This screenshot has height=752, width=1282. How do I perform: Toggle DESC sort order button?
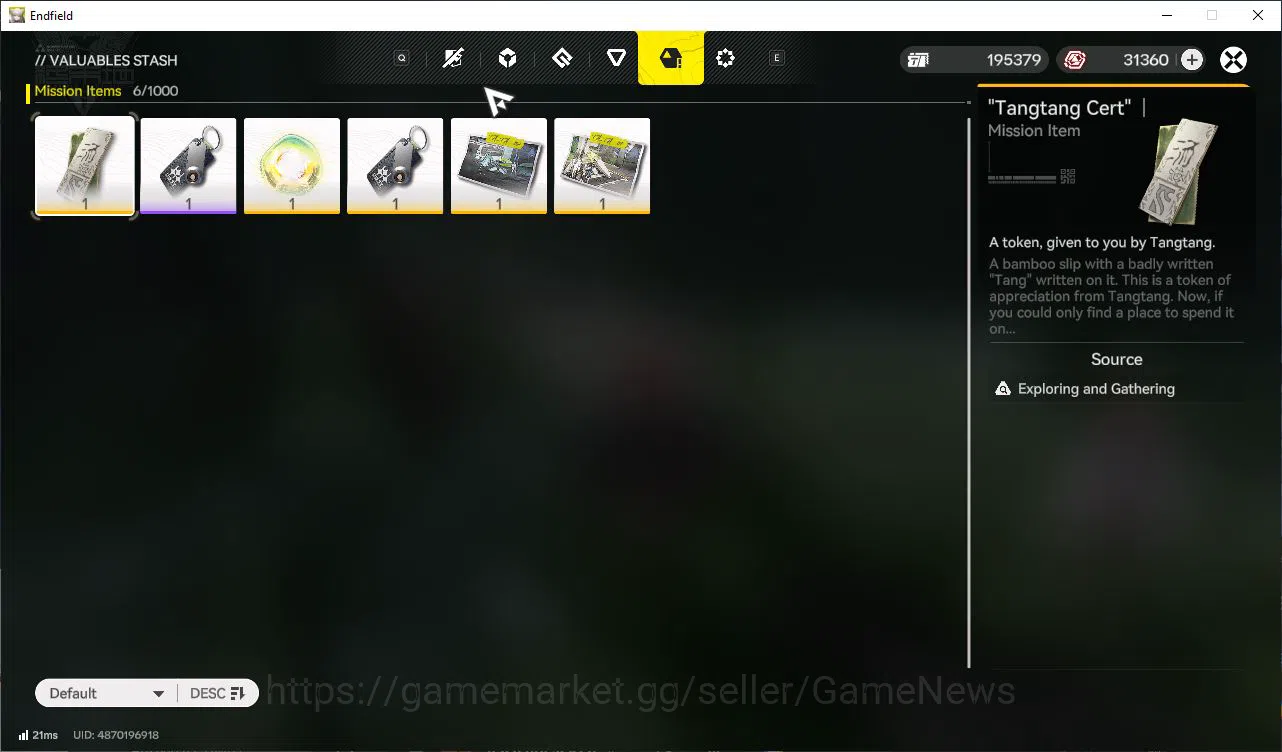(218, 693)
